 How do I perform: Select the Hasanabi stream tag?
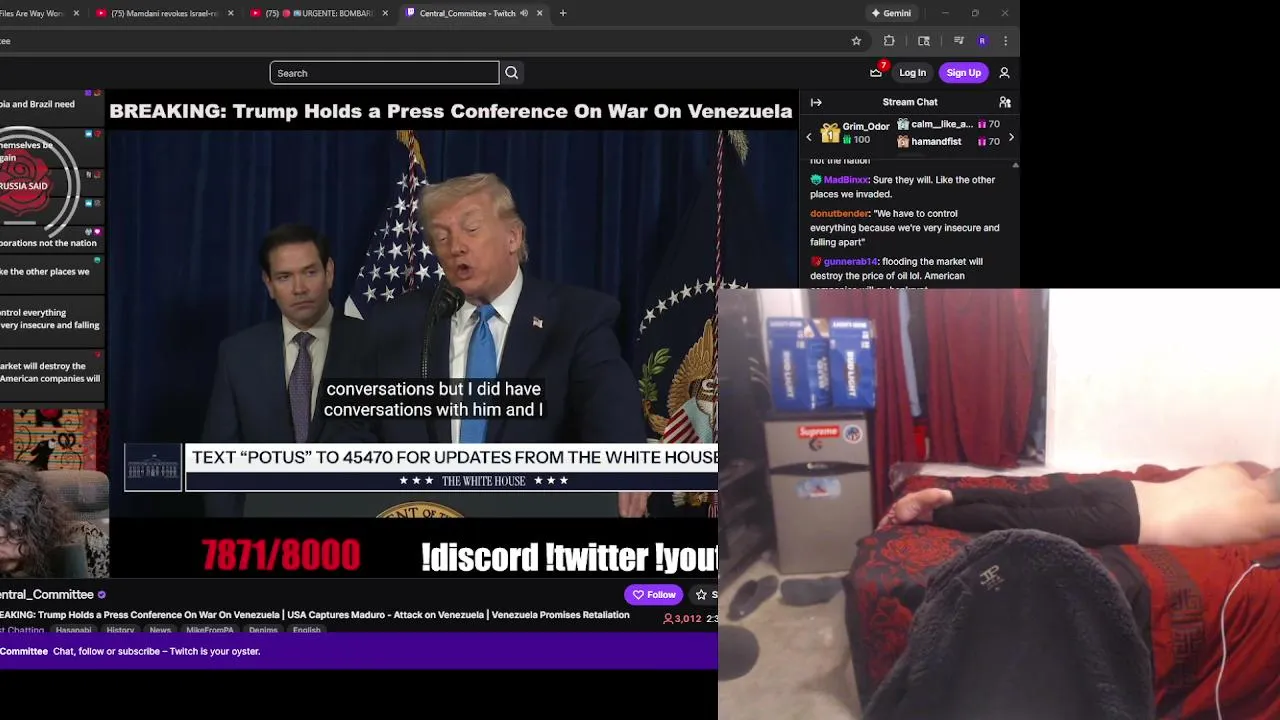pos(73,630)
